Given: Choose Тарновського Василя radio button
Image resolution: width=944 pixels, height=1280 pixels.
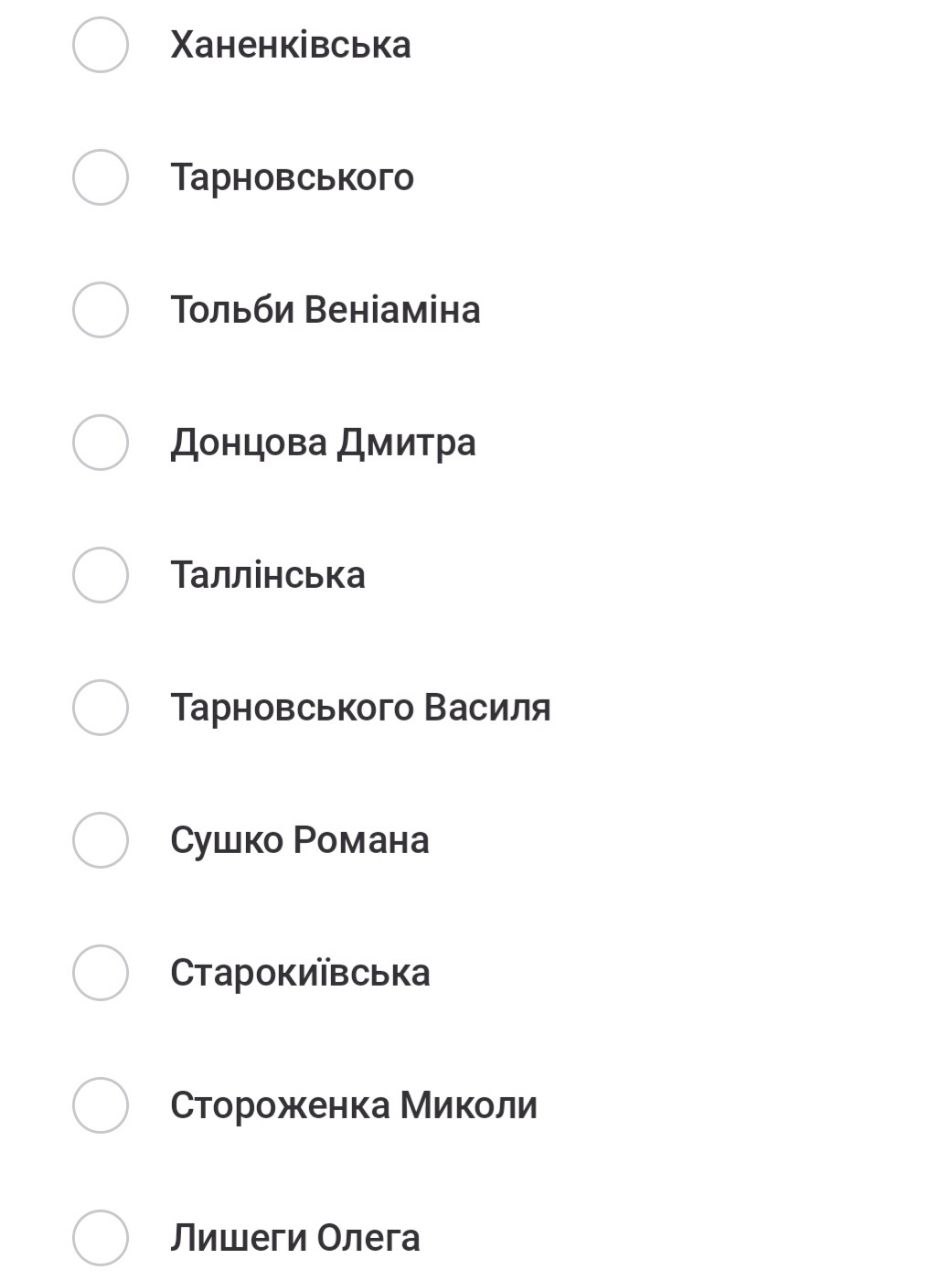Looking at the screenshot, I should (x=100, y=707).
